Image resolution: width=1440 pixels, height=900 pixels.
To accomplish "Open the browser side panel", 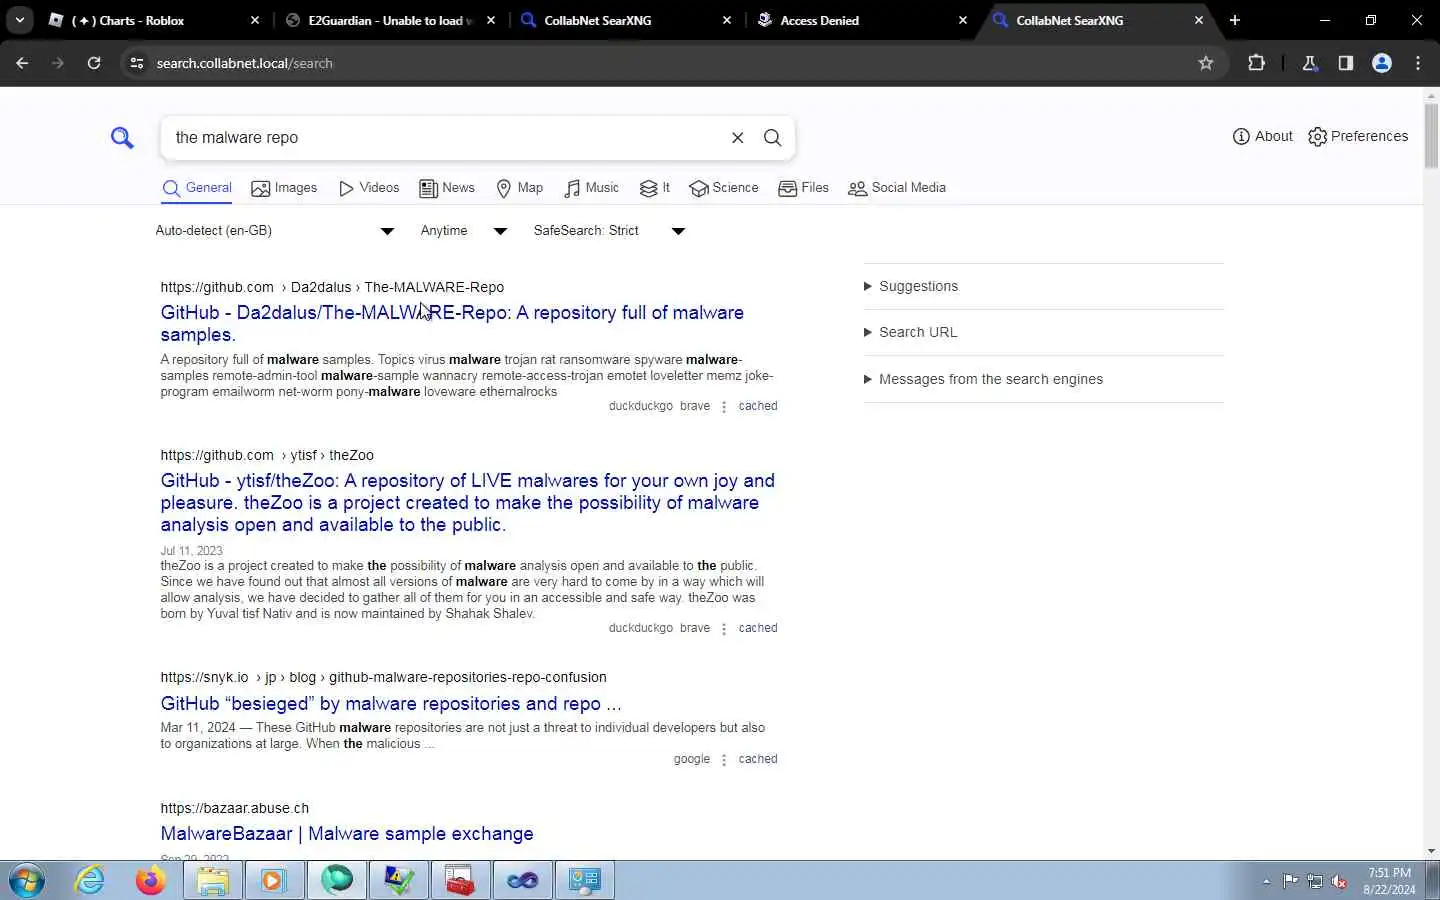I will (x=1346, y=63).
